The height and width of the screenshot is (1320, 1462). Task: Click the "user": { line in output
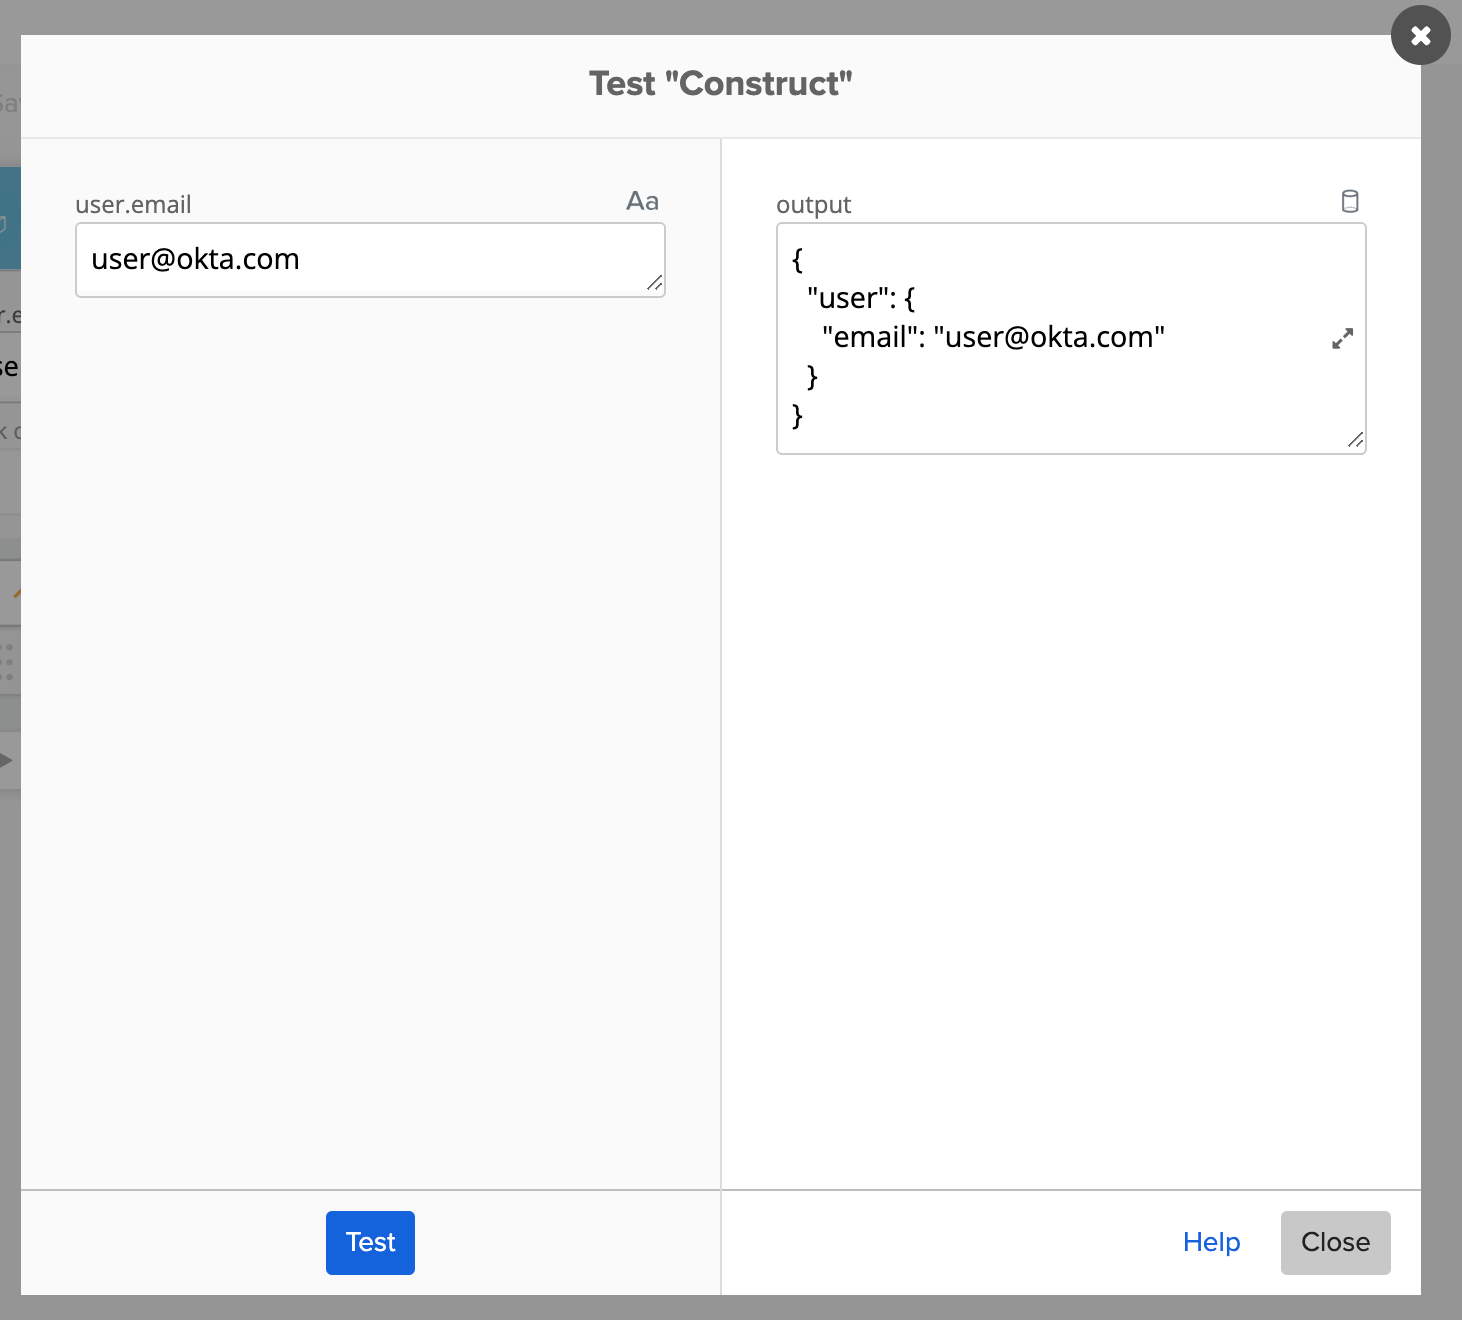(x=861, y=299)
